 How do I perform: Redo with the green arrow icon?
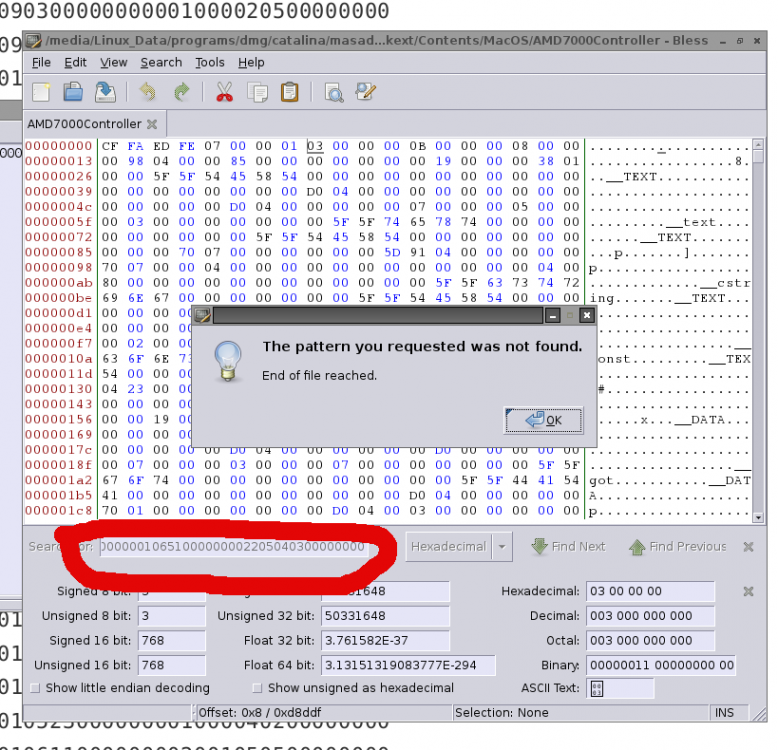pos(182,92)
